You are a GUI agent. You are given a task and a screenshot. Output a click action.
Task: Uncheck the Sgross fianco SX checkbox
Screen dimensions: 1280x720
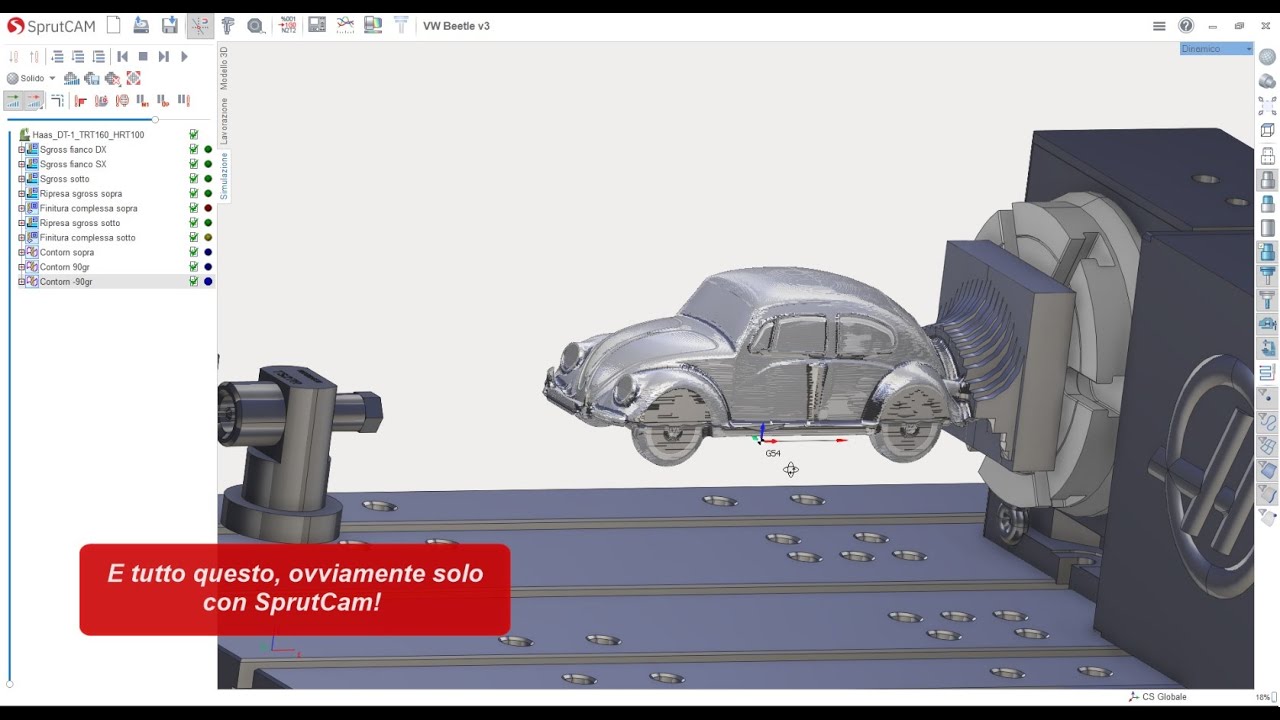pos(194,164)
